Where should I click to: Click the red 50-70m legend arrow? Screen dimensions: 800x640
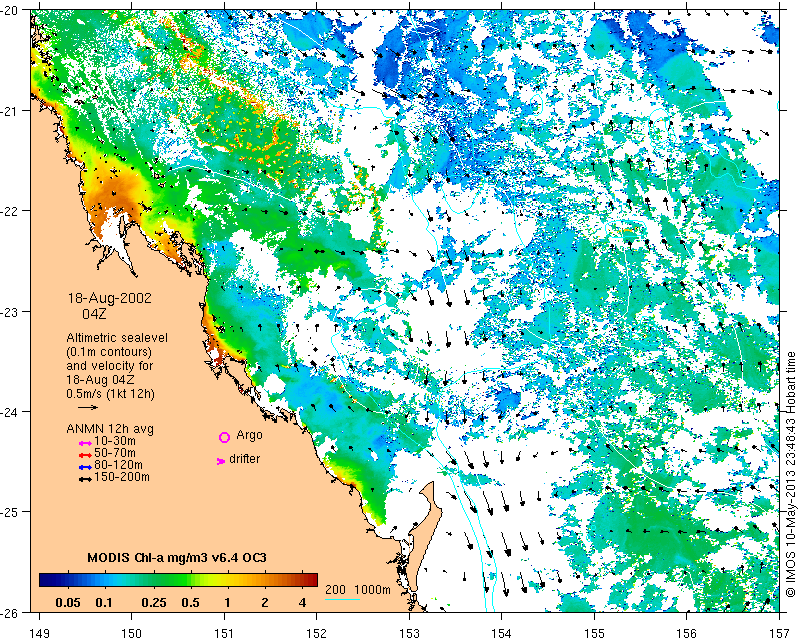pyautogui.click(x=85, y=455)
